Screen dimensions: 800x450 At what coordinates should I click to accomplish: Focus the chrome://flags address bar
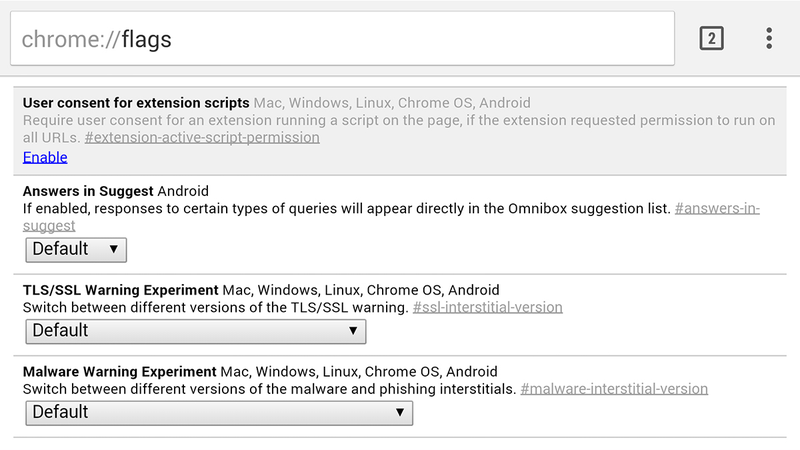(342, 39)
